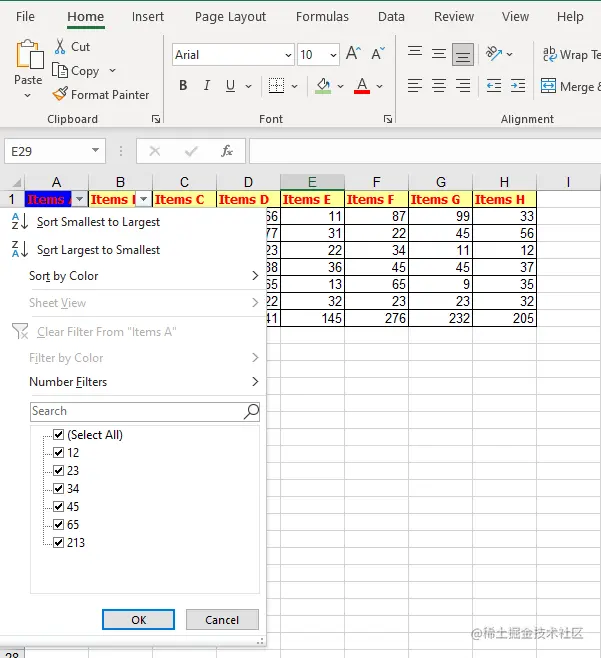Activate the Format Painter brush
This screenshot has height=658, width=601.
point(60,94)
